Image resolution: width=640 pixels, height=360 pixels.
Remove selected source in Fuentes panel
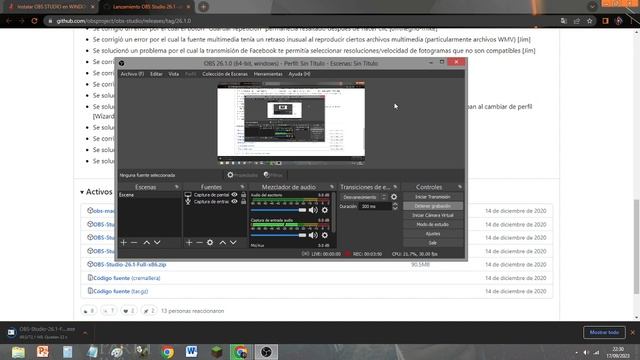(199, 242)
